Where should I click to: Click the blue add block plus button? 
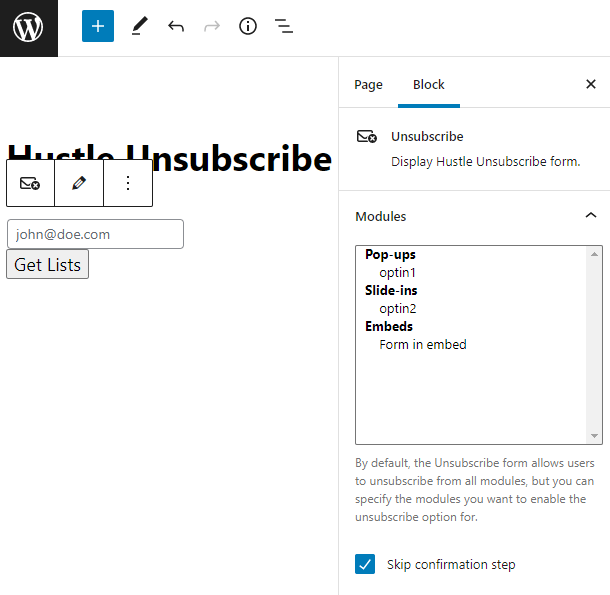(x=98, y=26)
